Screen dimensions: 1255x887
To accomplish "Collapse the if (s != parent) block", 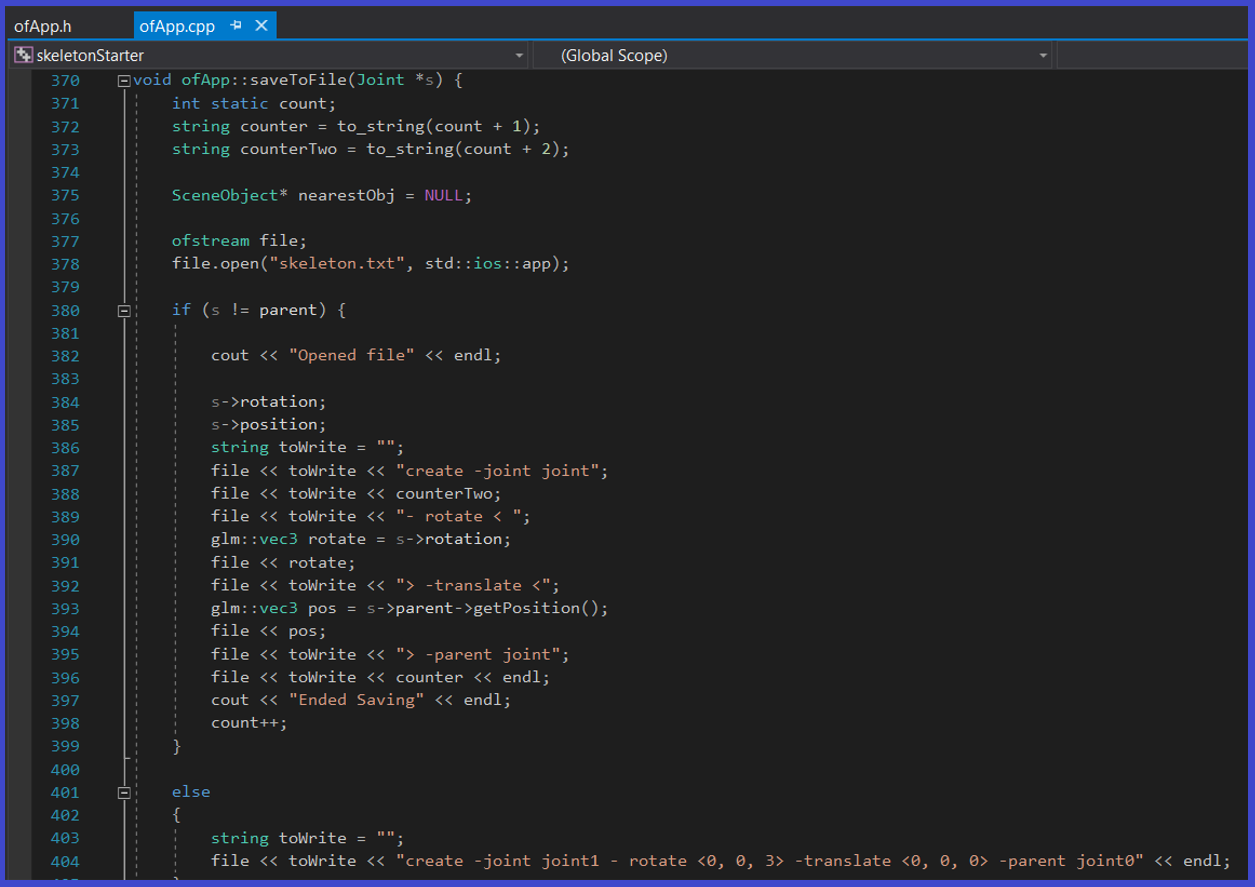I will (x=124, y=310).
